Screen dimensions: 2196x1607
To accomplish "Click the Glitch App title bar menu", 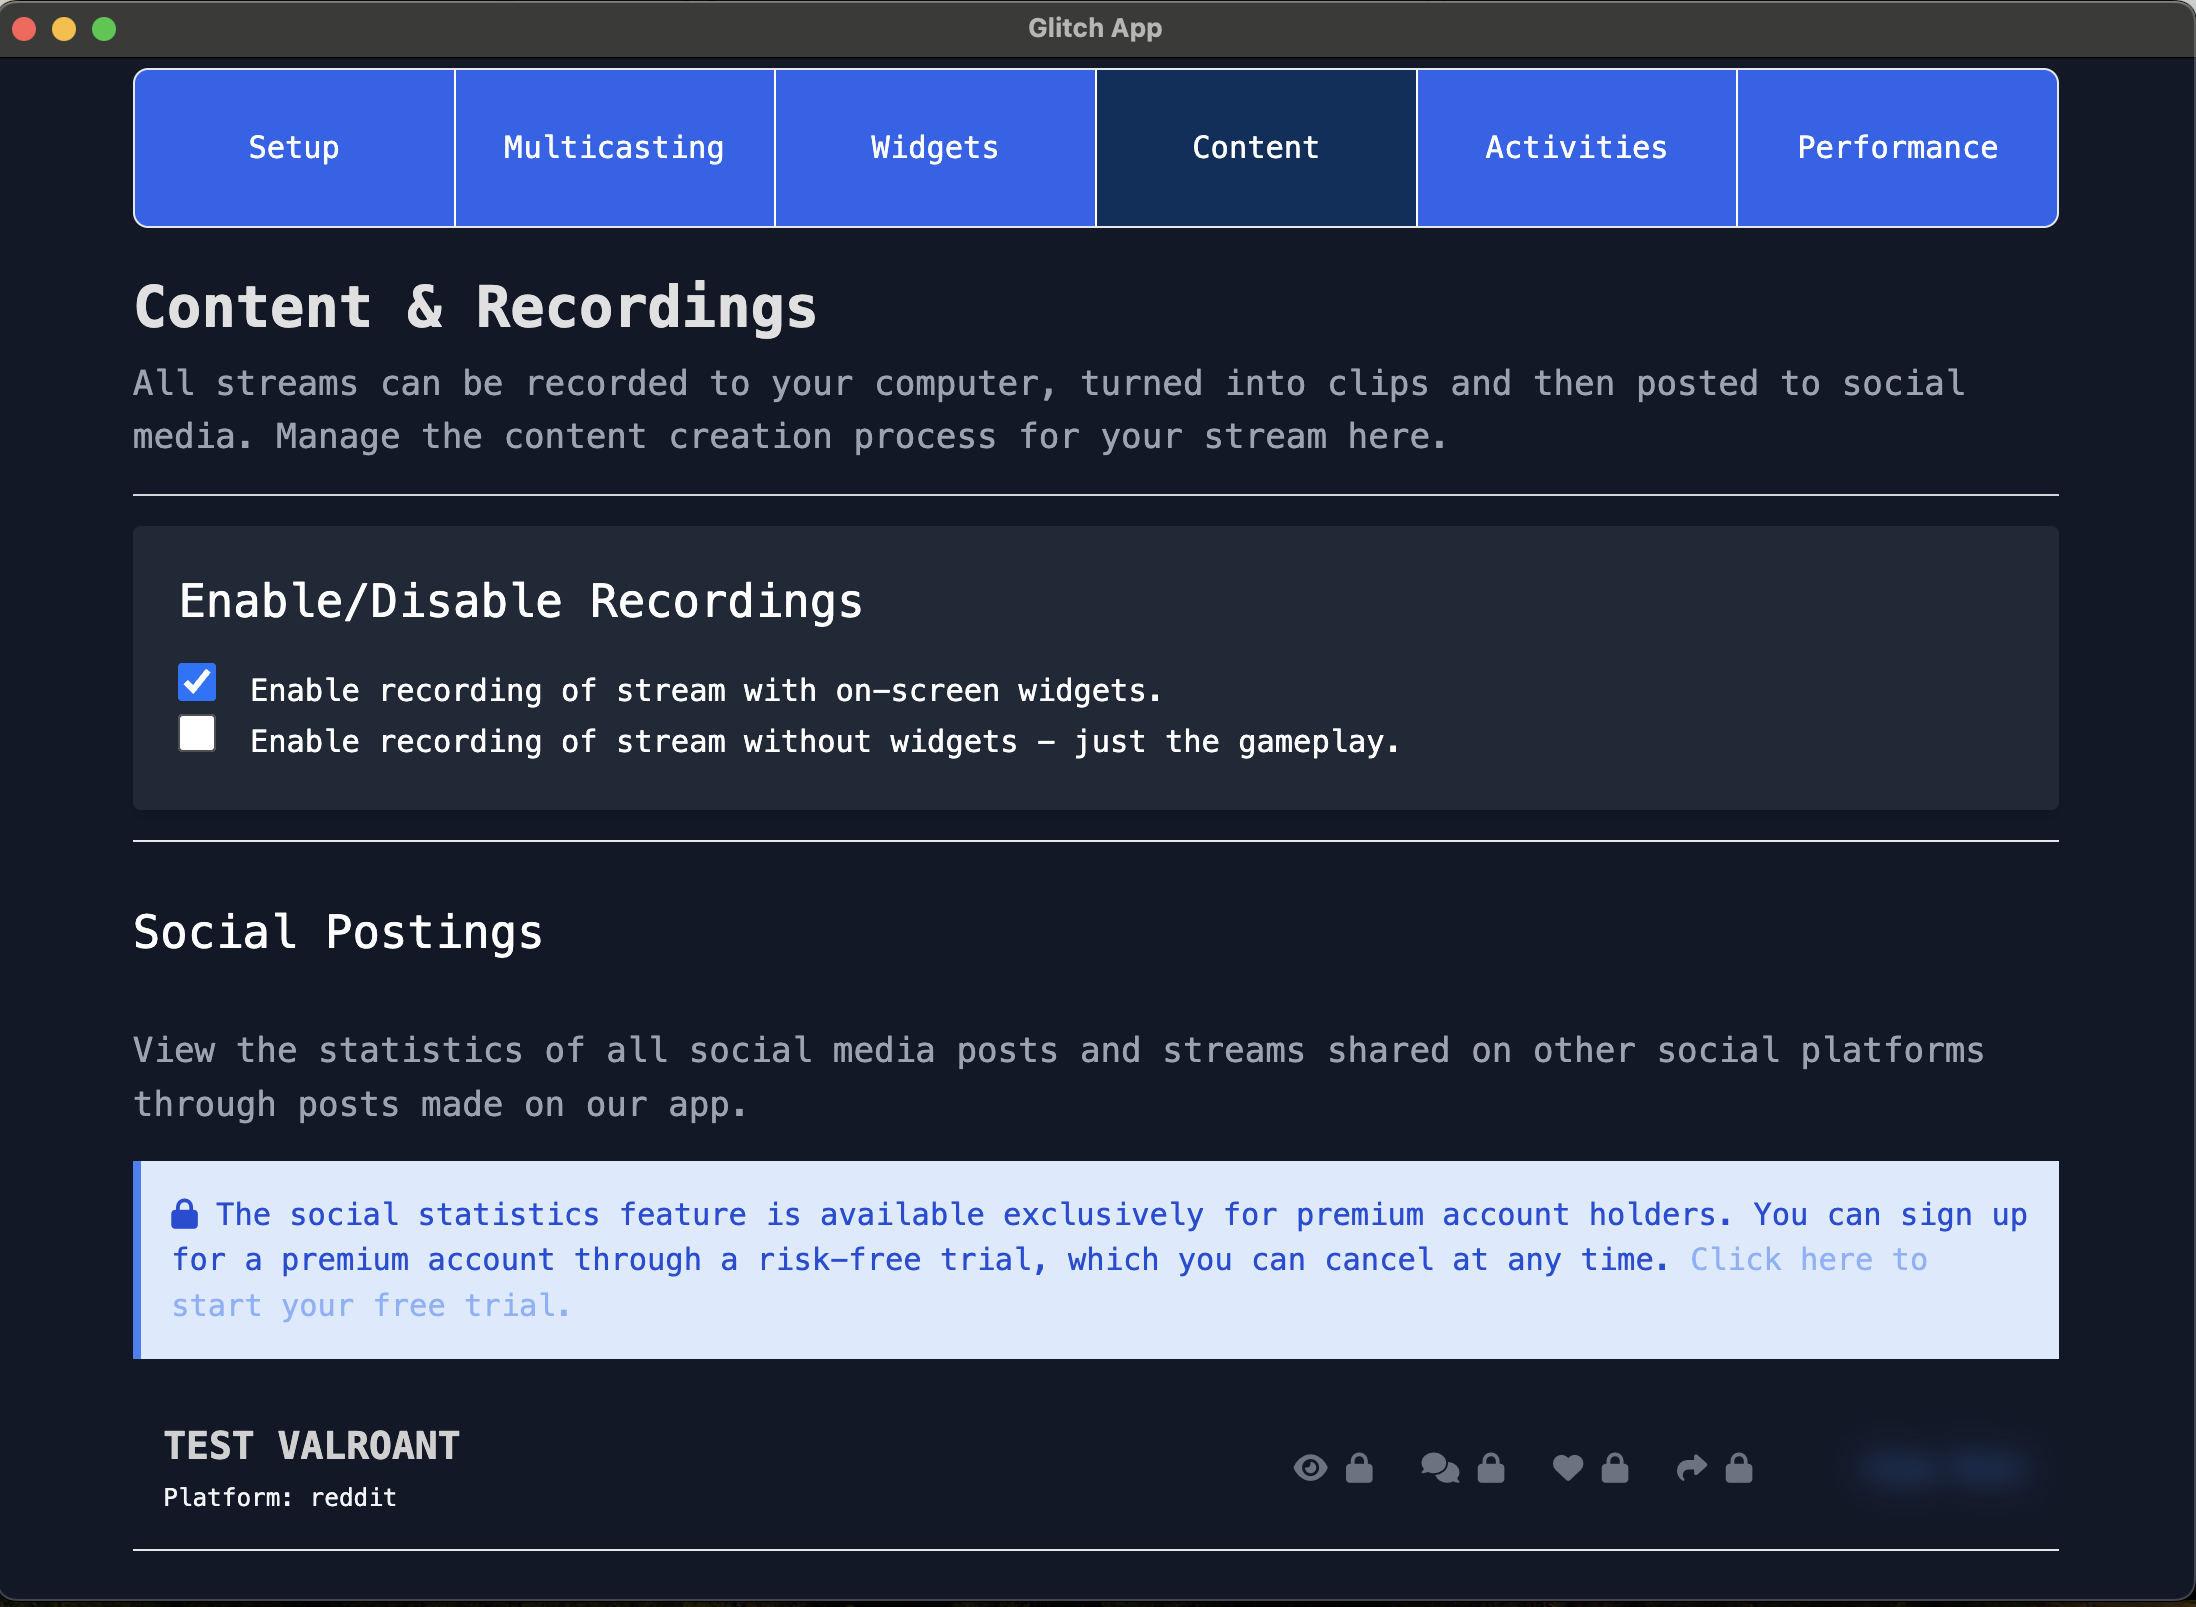I will tap(1096, 26).
